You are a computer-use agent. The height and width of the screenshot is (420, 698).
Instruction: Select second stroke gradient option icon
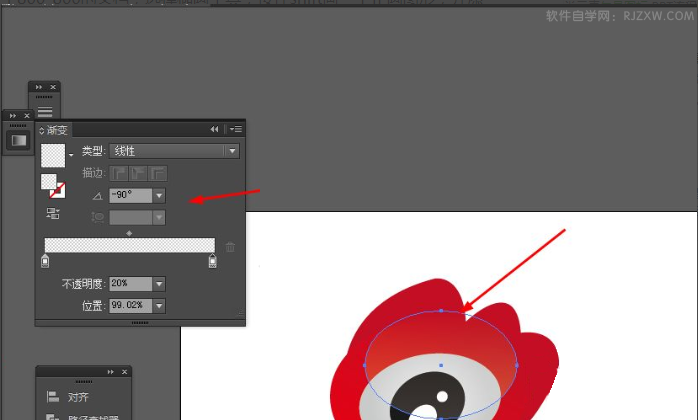coord(138,173)
